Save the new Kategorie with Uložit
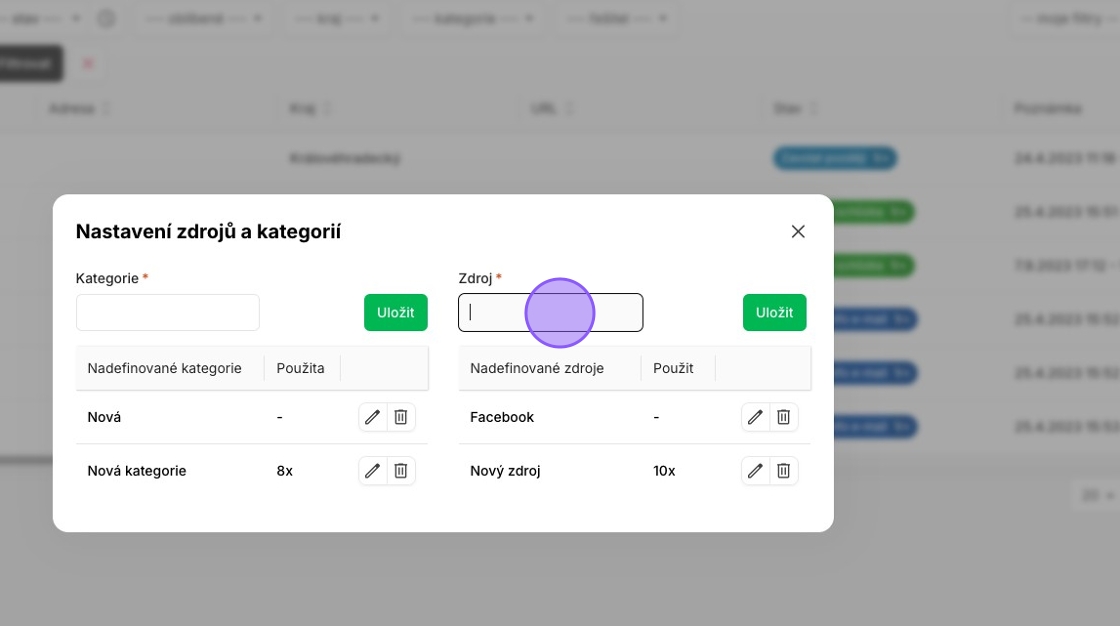 [396, 312]
